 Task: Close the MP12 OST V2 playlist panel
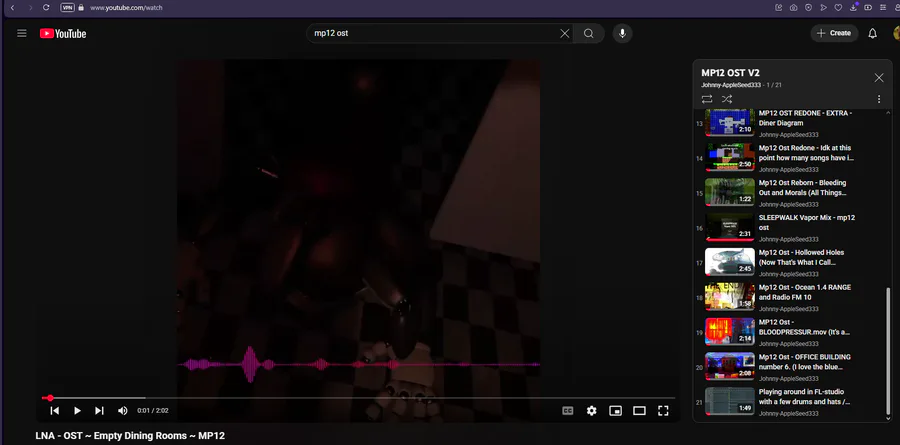(879, 78)
